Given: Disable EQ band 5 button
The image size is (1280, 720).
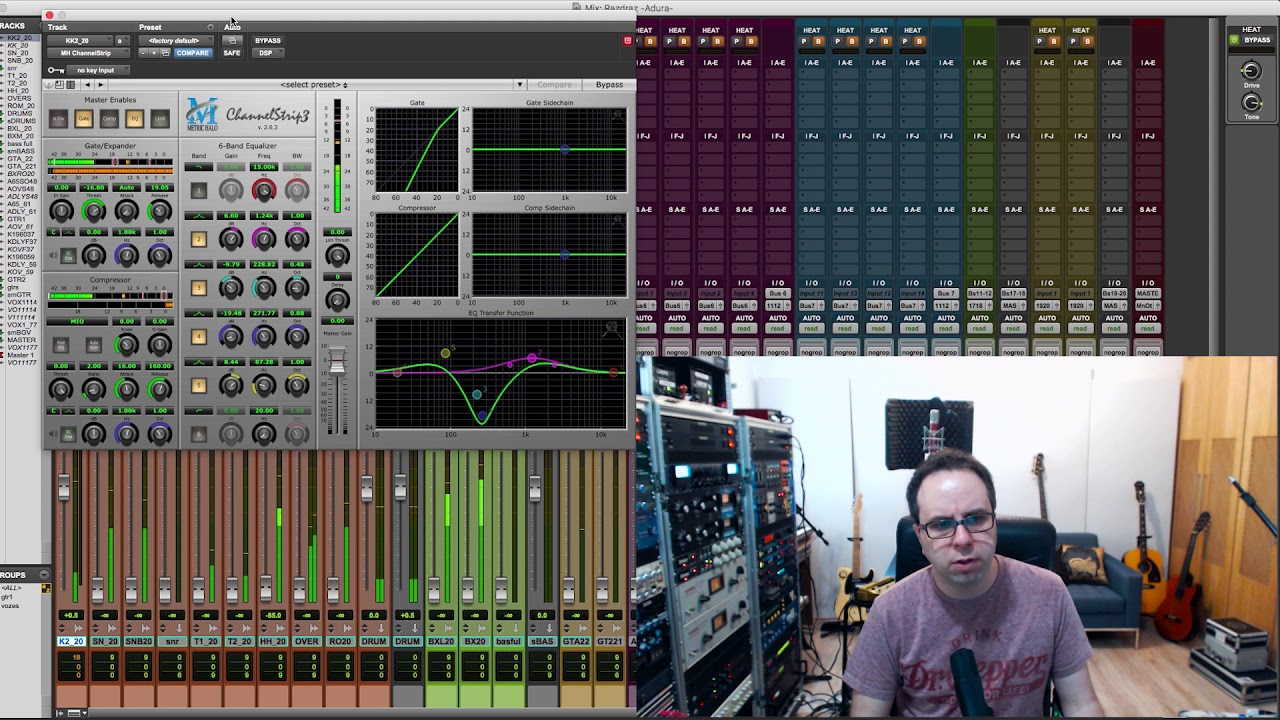Looking at the screenshot, I should coord(199,386).
